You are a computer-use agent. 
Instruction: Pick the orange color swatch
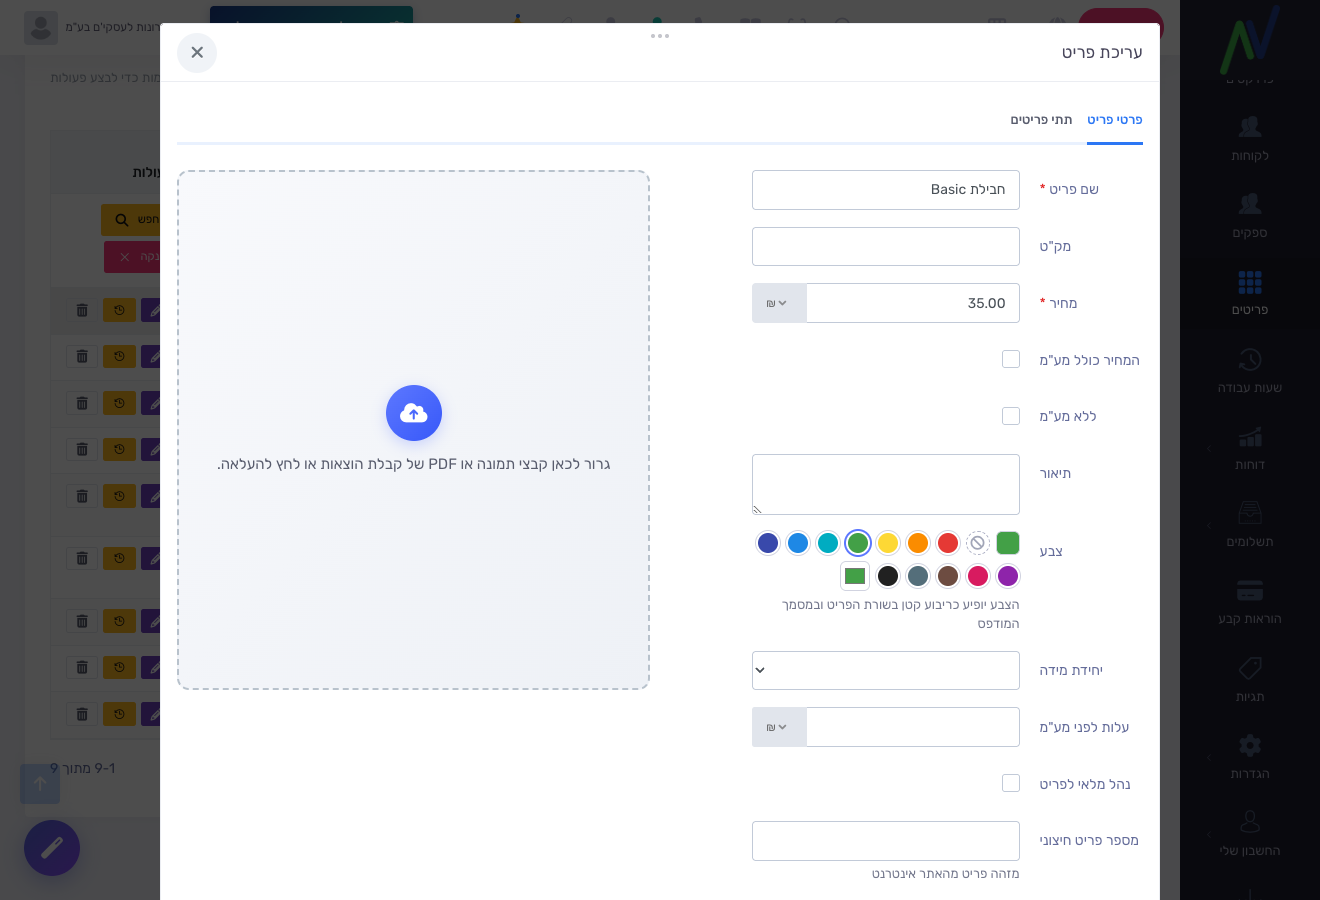click(x=918, y=543)
